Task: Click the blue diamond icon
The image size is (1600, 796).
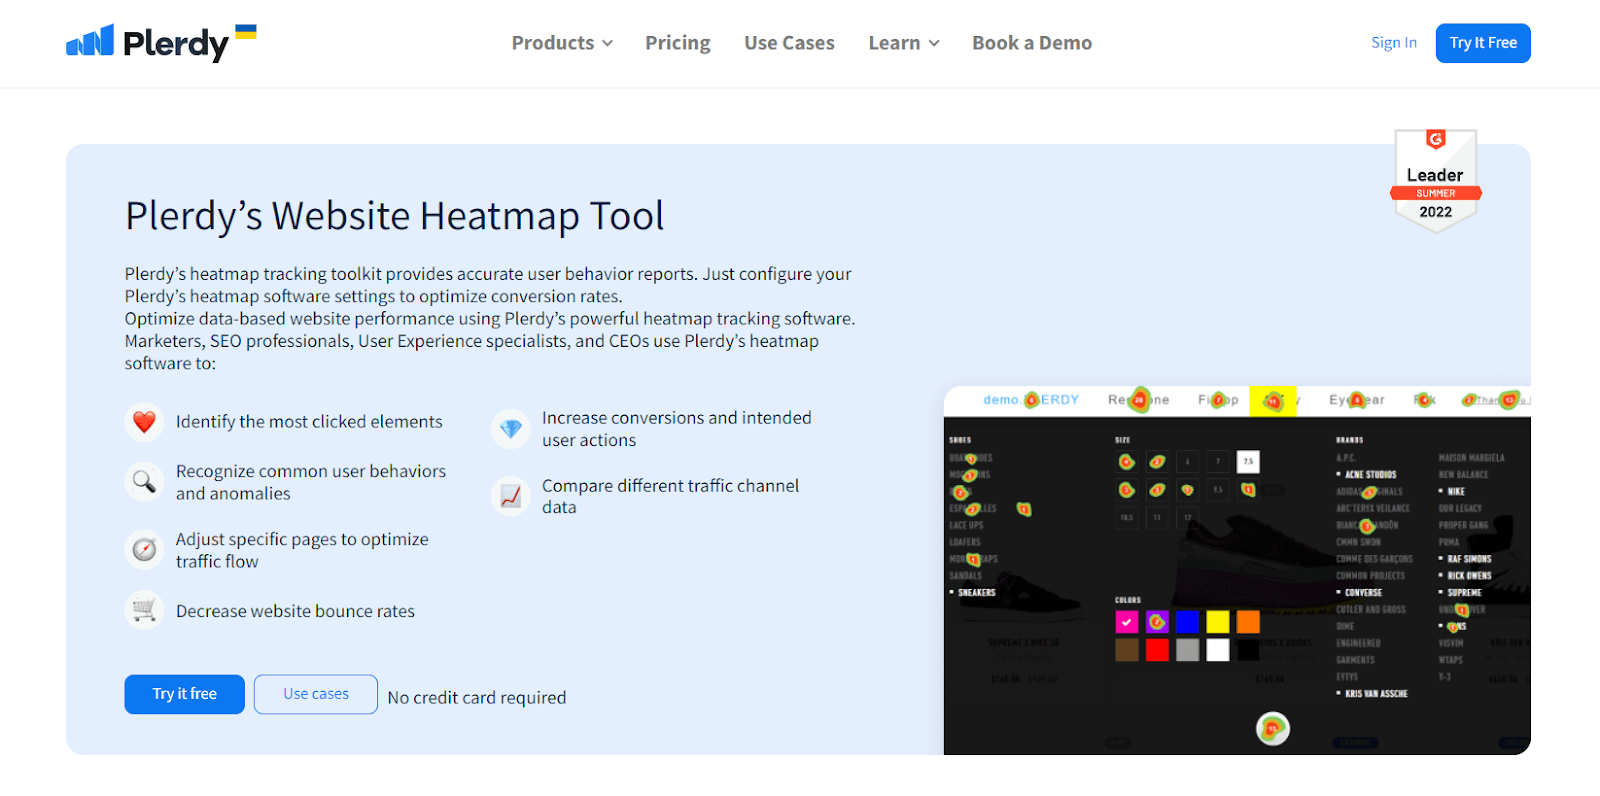Action: coord(511,429)
